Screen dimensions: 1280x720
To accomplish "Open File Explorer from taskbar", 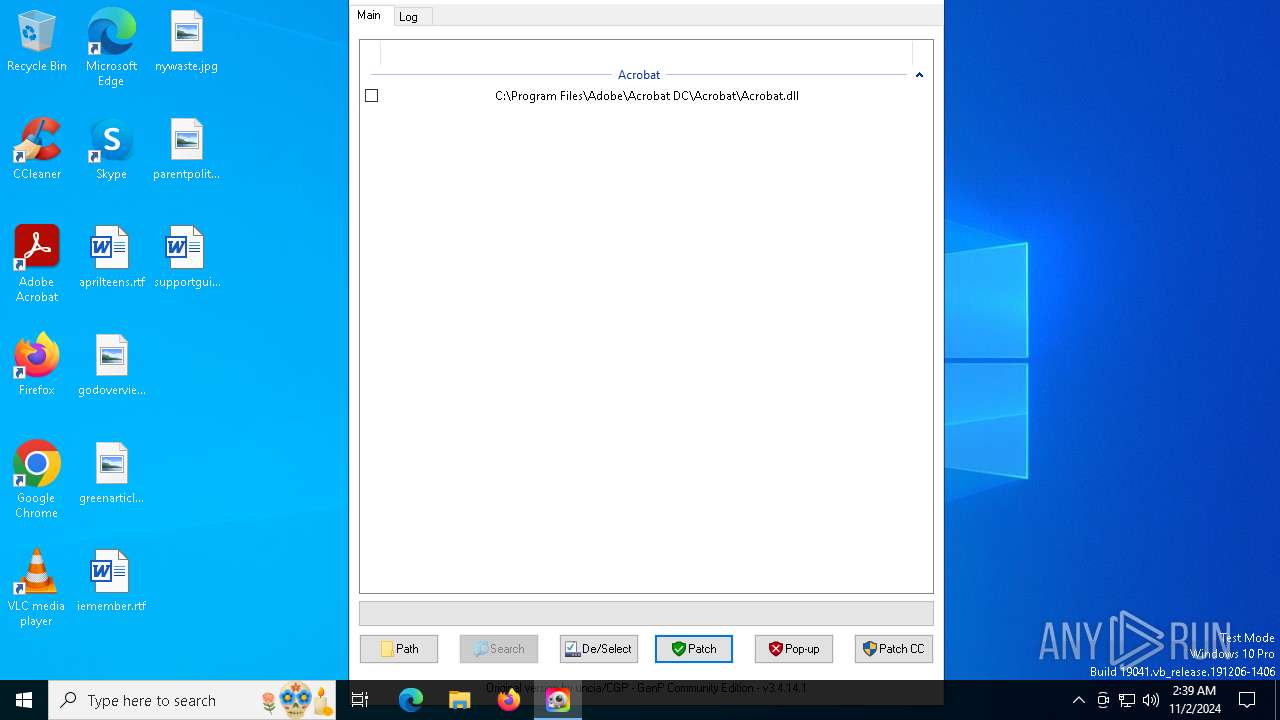I will (x=460, y=700).
